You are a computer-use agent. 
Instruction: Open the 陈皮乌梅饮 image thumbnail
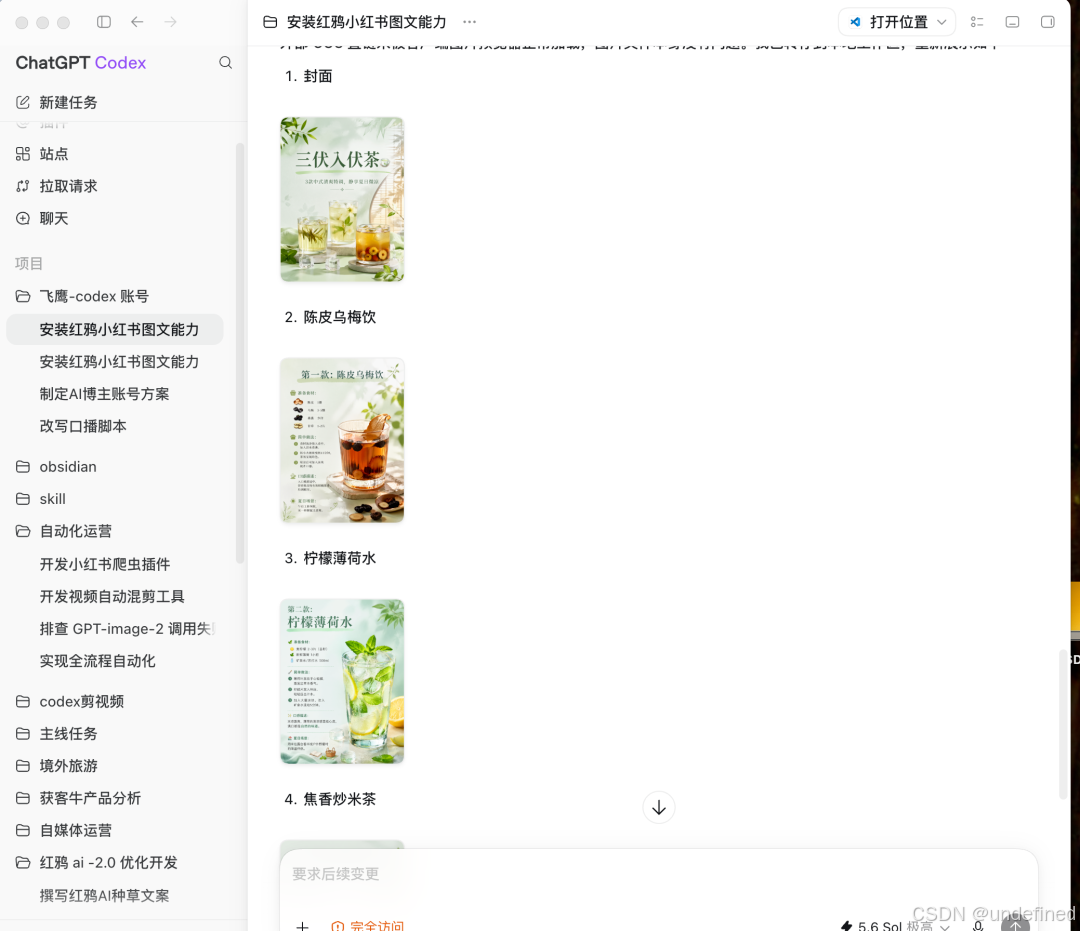(342, 440)
